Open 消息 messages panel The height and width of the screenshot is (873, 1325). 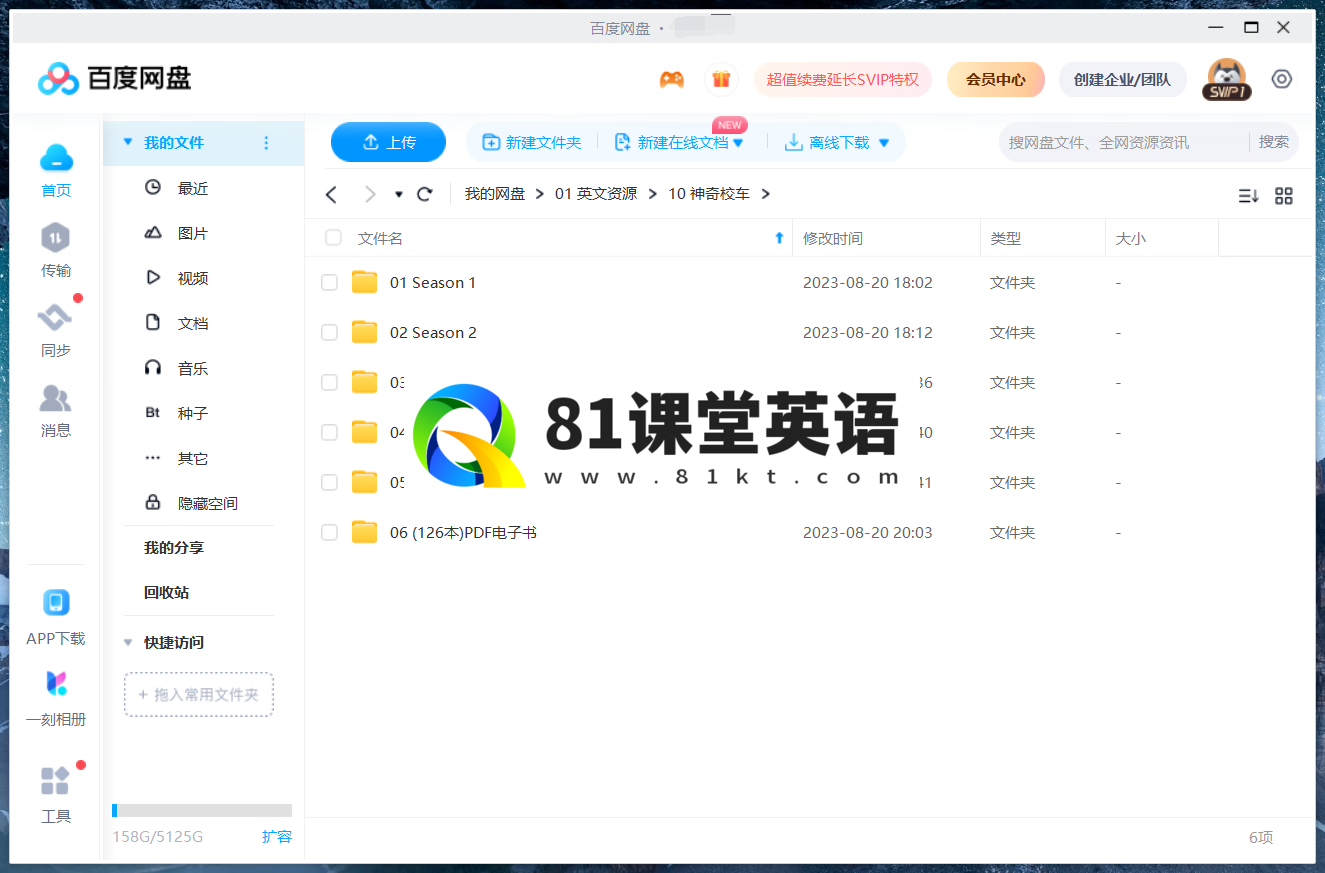coord(56,398)
